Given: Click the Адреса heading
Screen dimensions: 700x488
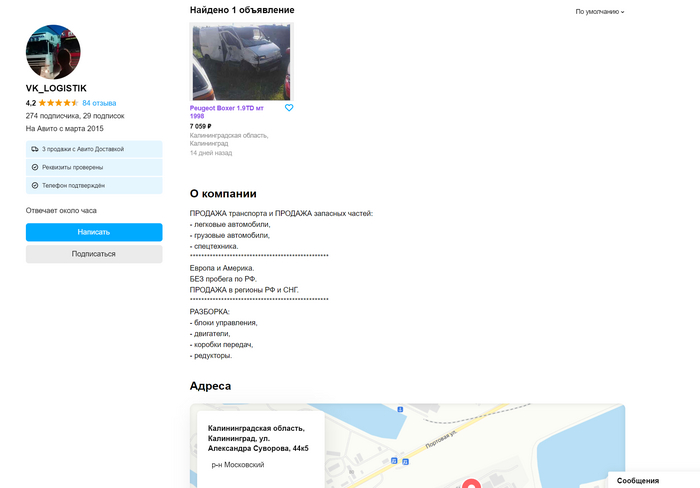Looking at the screenshot, I should point(210,386).
